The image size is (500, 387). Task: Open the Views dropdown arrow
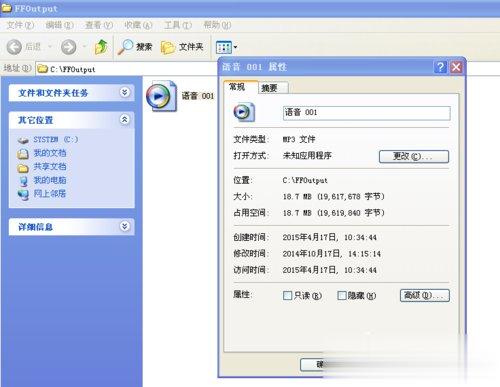(x=235, y=47)
